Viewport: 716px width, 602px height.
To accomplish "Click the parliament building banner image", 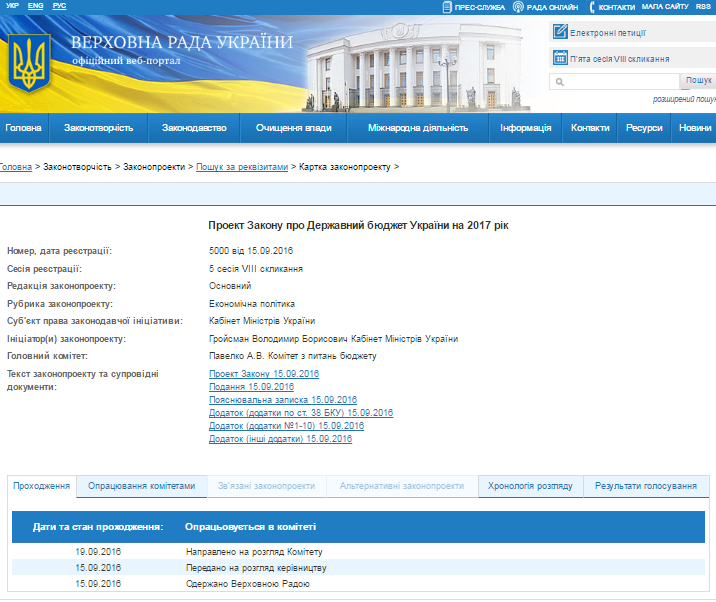I will [415, 66].
